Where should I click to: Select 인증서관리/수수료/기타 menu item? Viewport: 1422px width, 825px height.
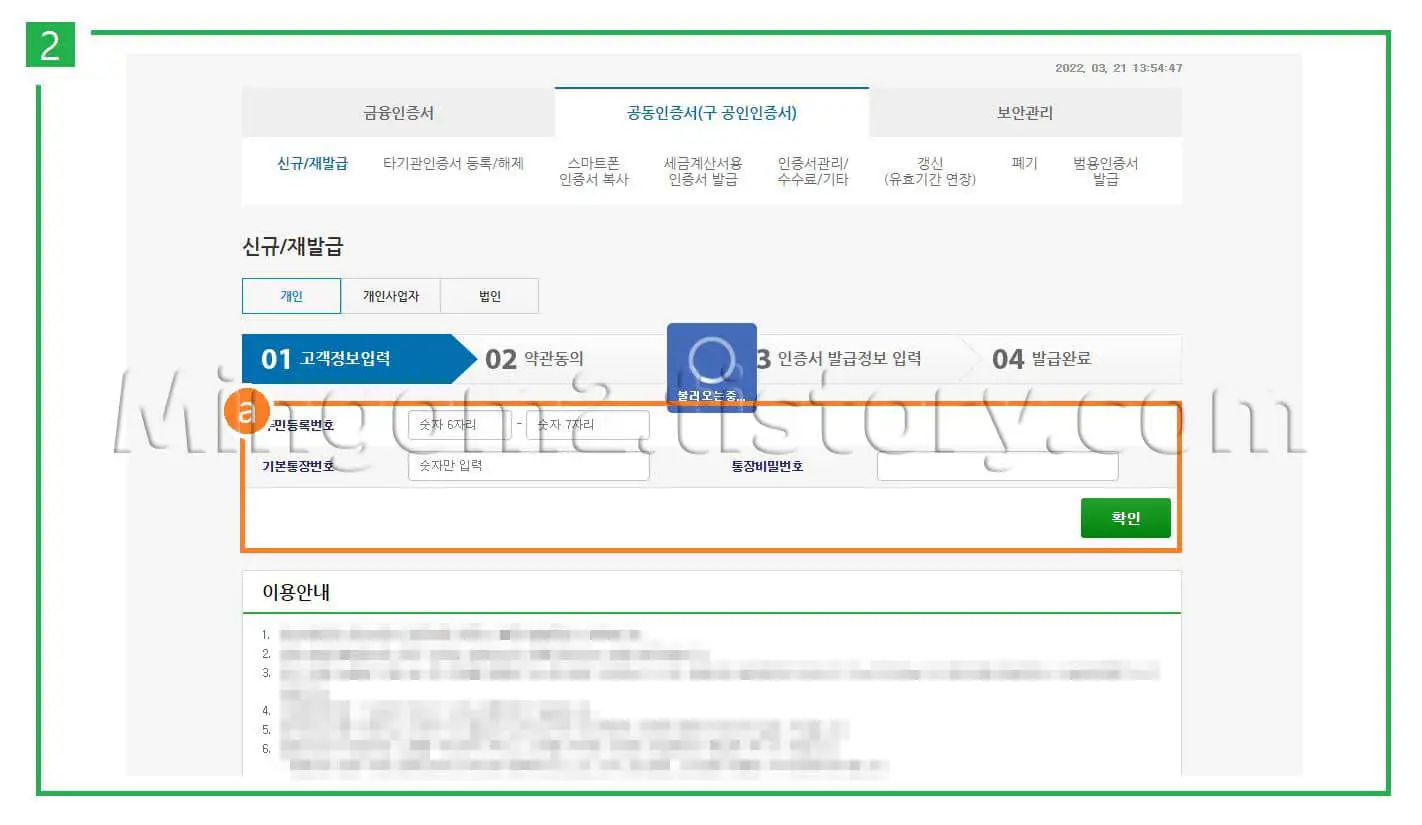click(x=812, y=171)
